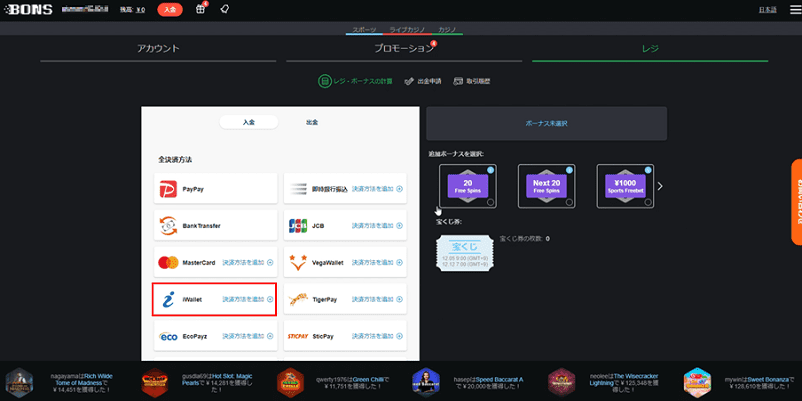Viewport: 802px width, 401px height.
Task: Click the MasterCard logo icon
Action: (168, 262)
